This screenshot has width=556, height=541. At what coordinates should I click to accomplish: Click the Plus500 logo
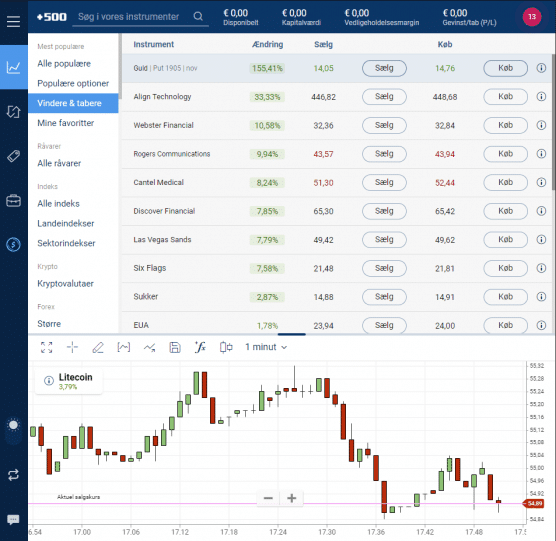tap(52, 17)
